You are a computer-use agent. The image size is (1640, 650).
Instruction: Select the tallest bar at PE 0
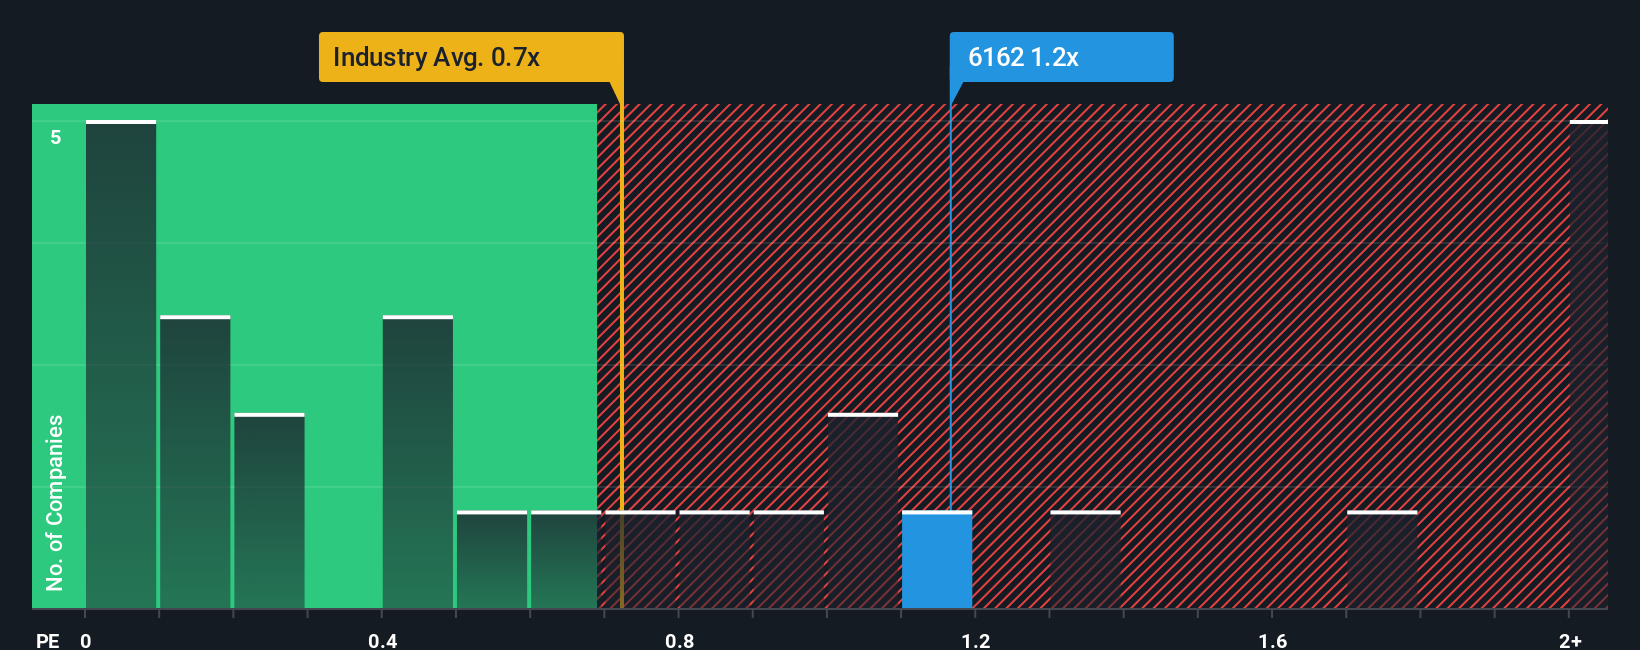coord(121,364)
